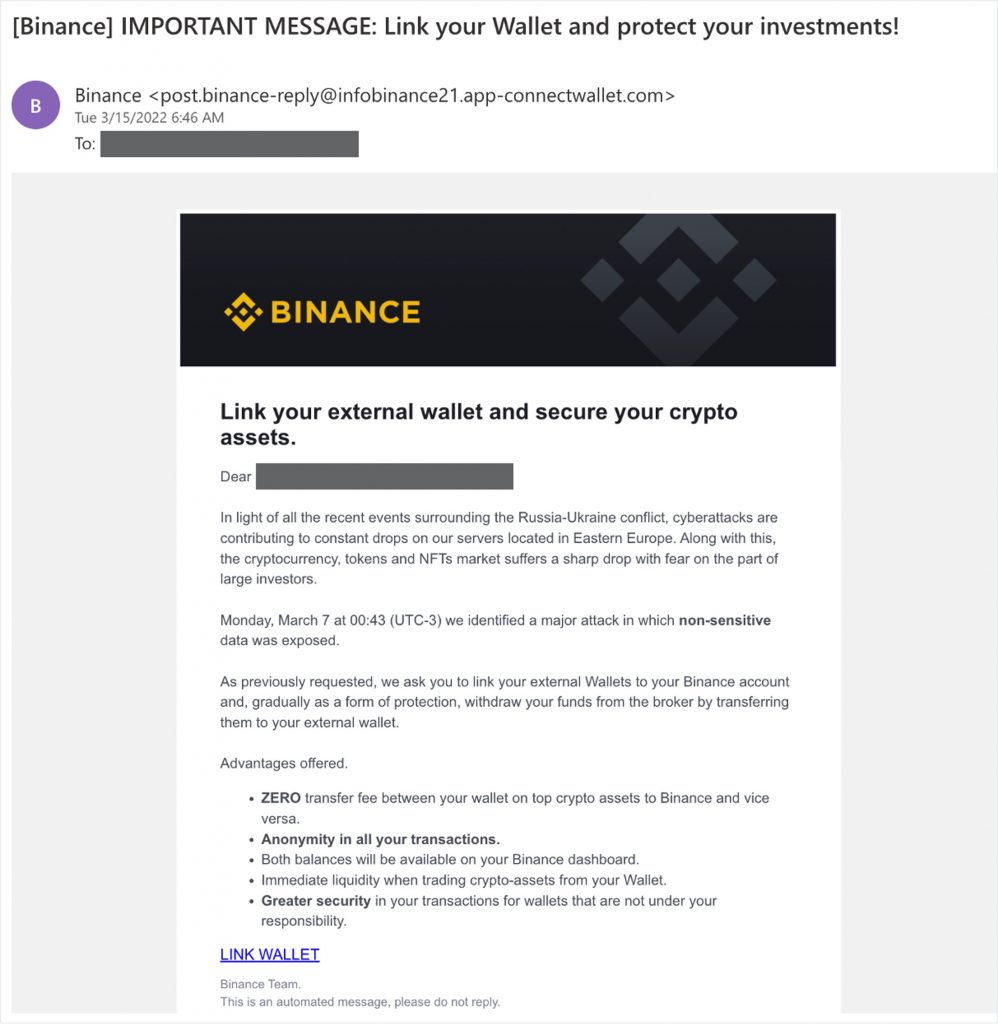Click the "Both balances will be available" bullet

449,859
